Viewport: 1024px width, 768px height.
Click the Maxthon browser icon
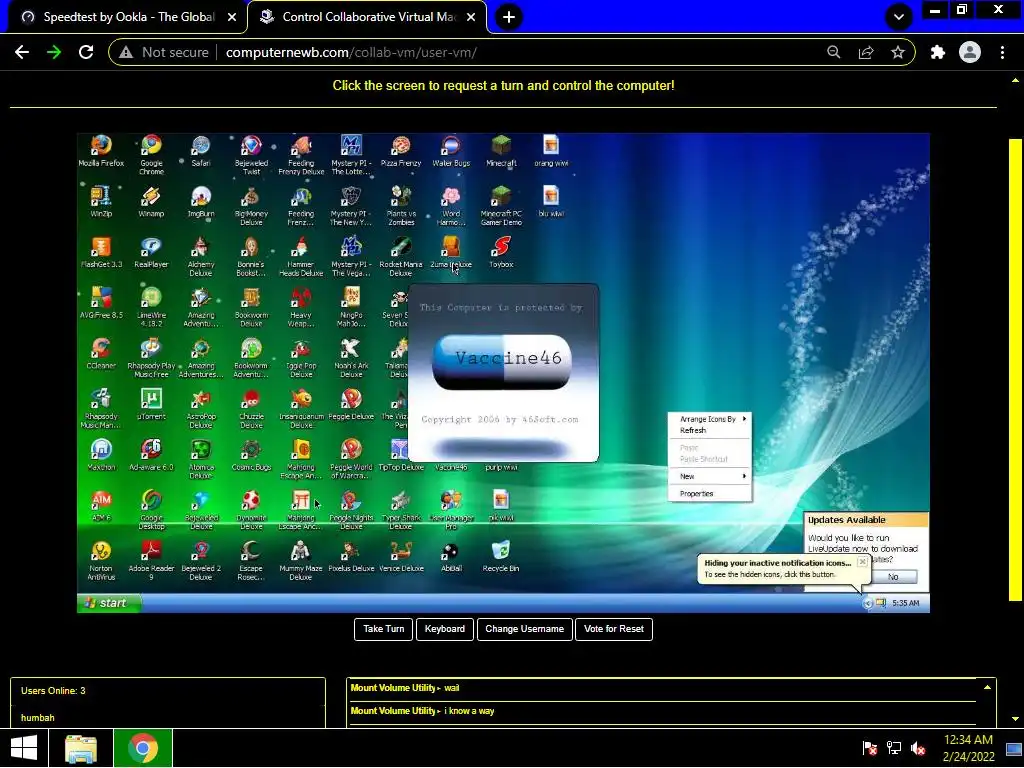coord(101,454)
